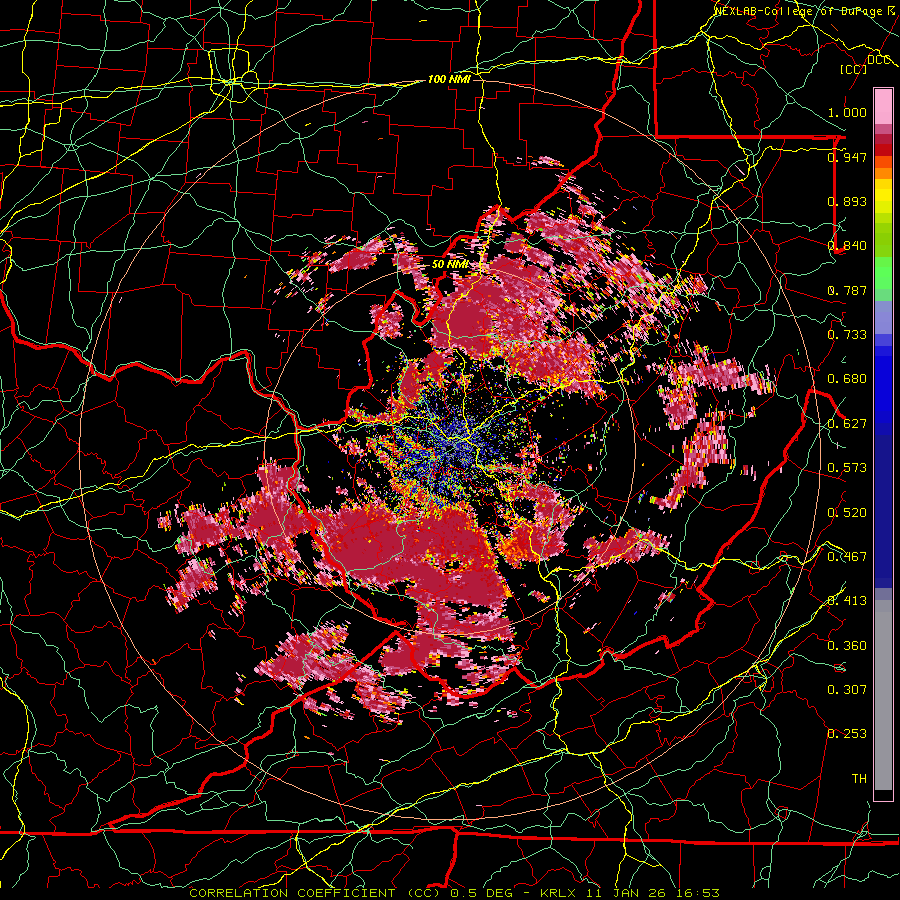Select the 0.253 legend value
Image resolution: width=900 pixels, height=900 pixels.
pos(847,734)
